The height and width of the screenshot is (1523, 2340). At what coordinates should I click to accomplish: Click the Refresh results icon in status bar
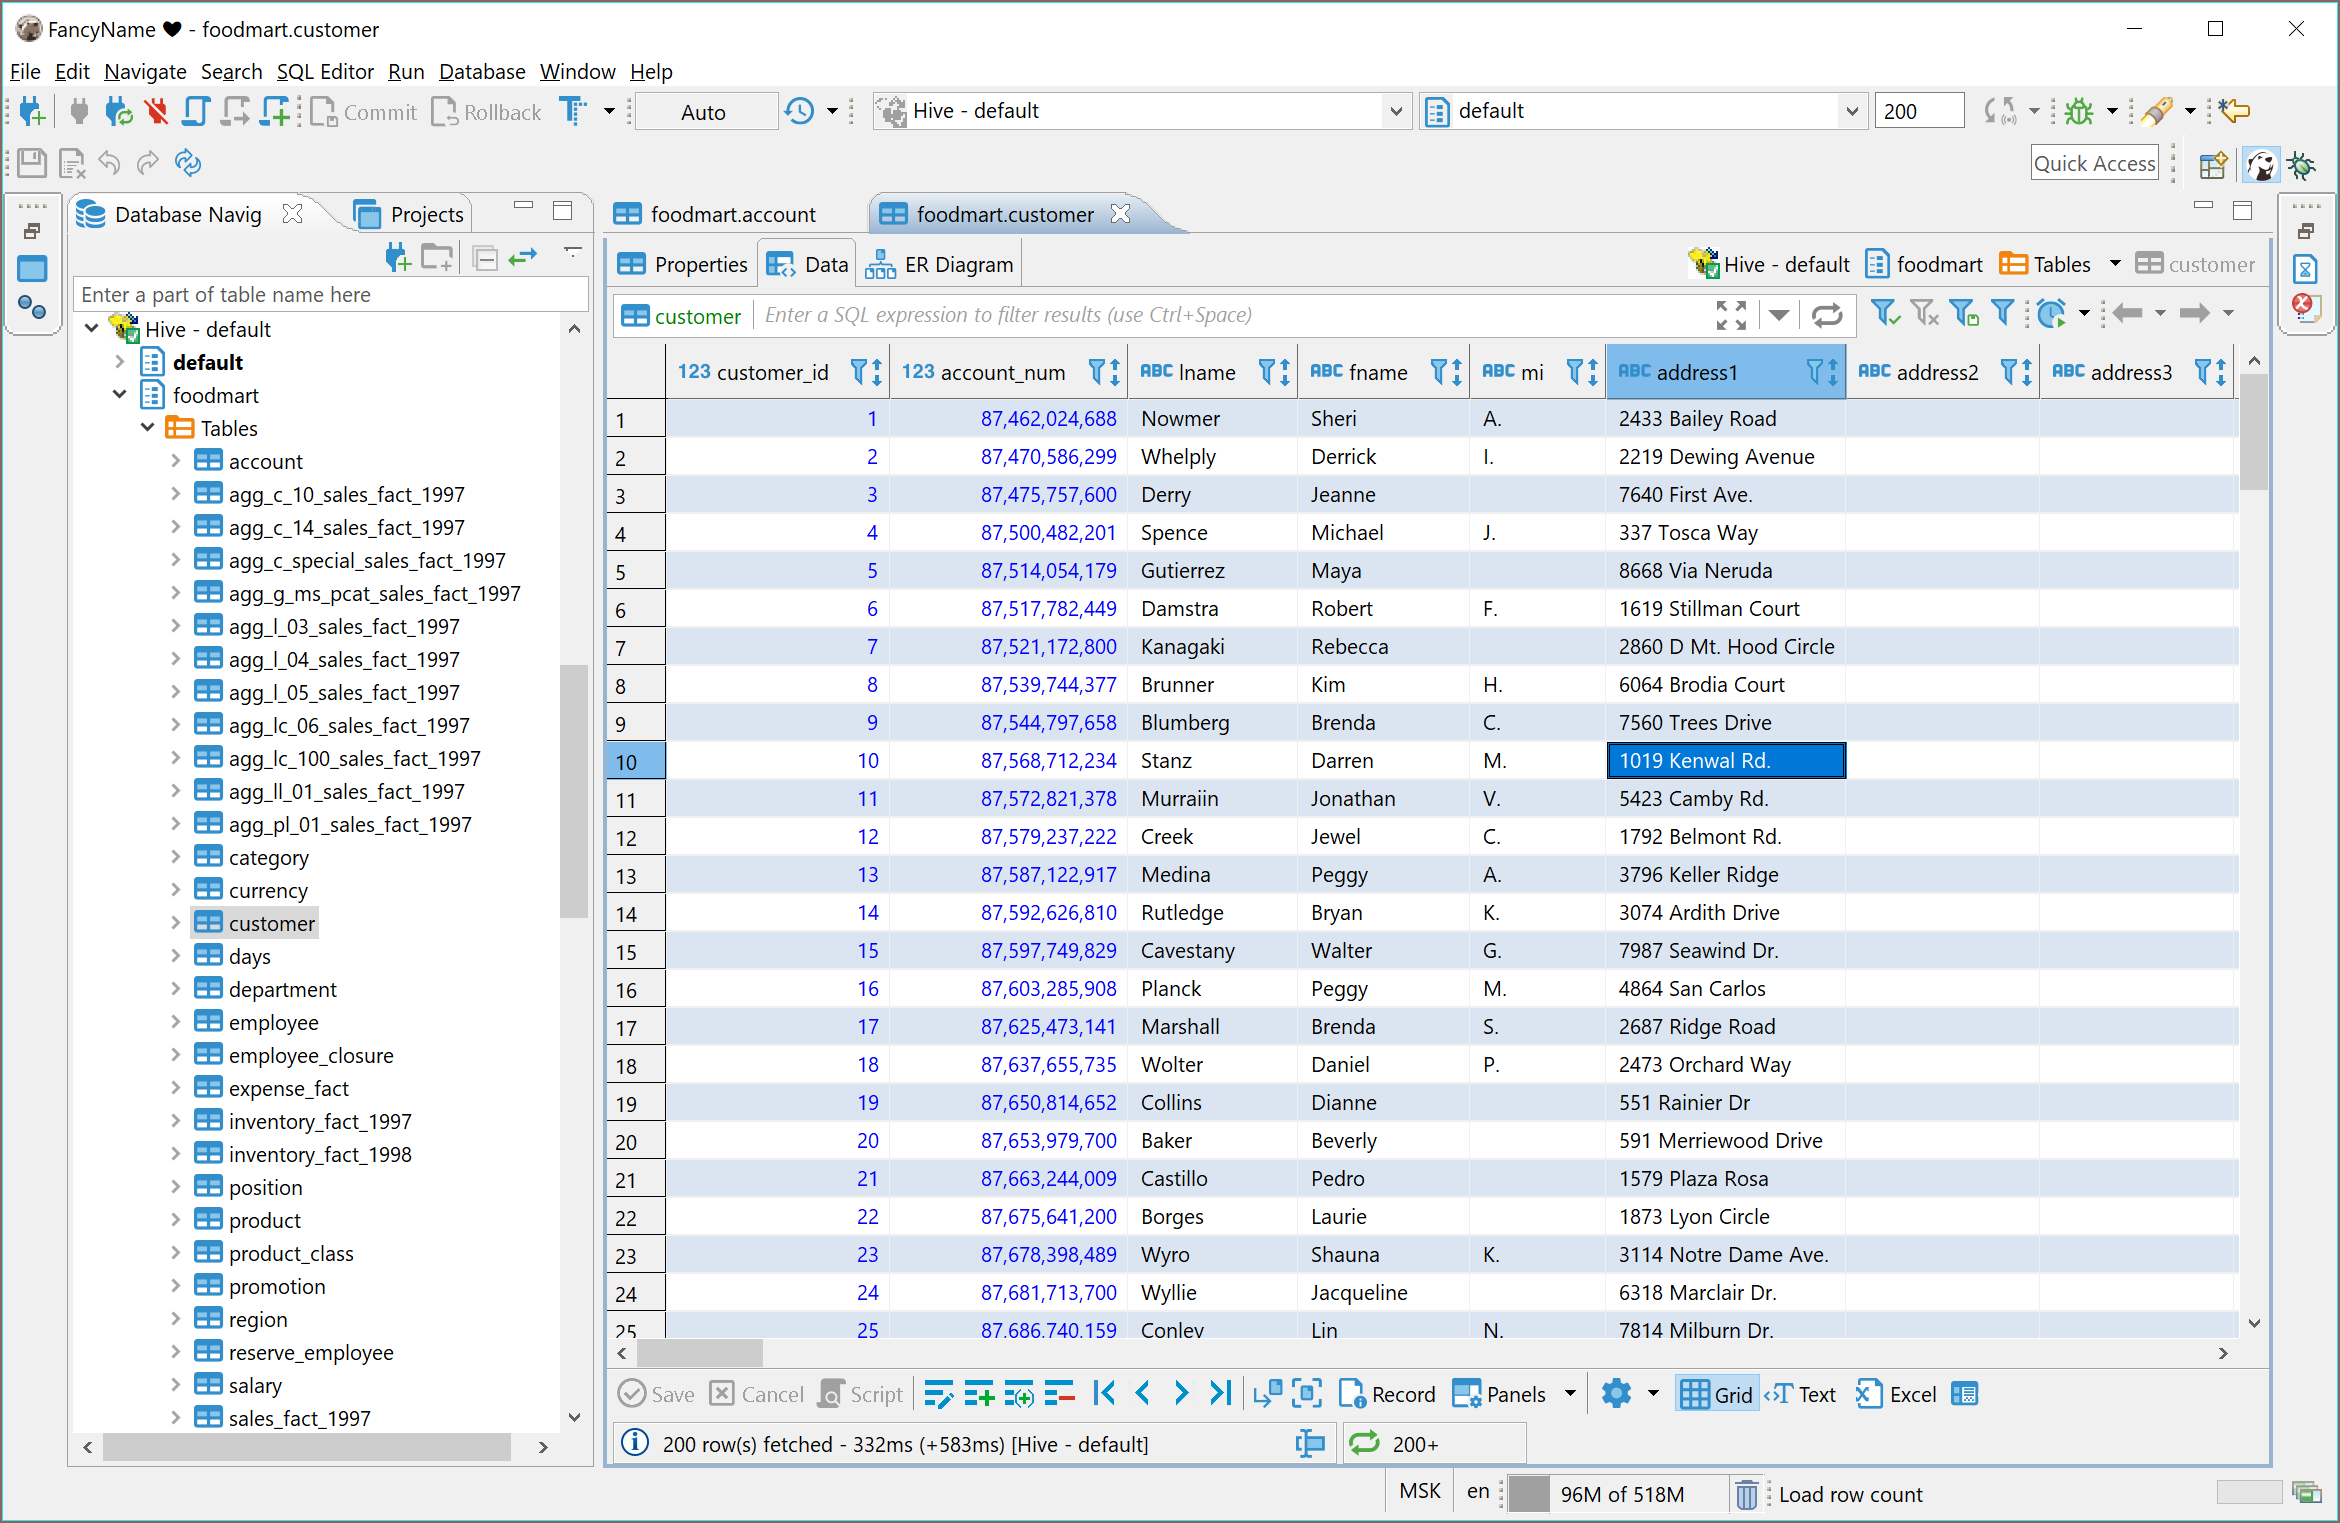point(1364,1443)
